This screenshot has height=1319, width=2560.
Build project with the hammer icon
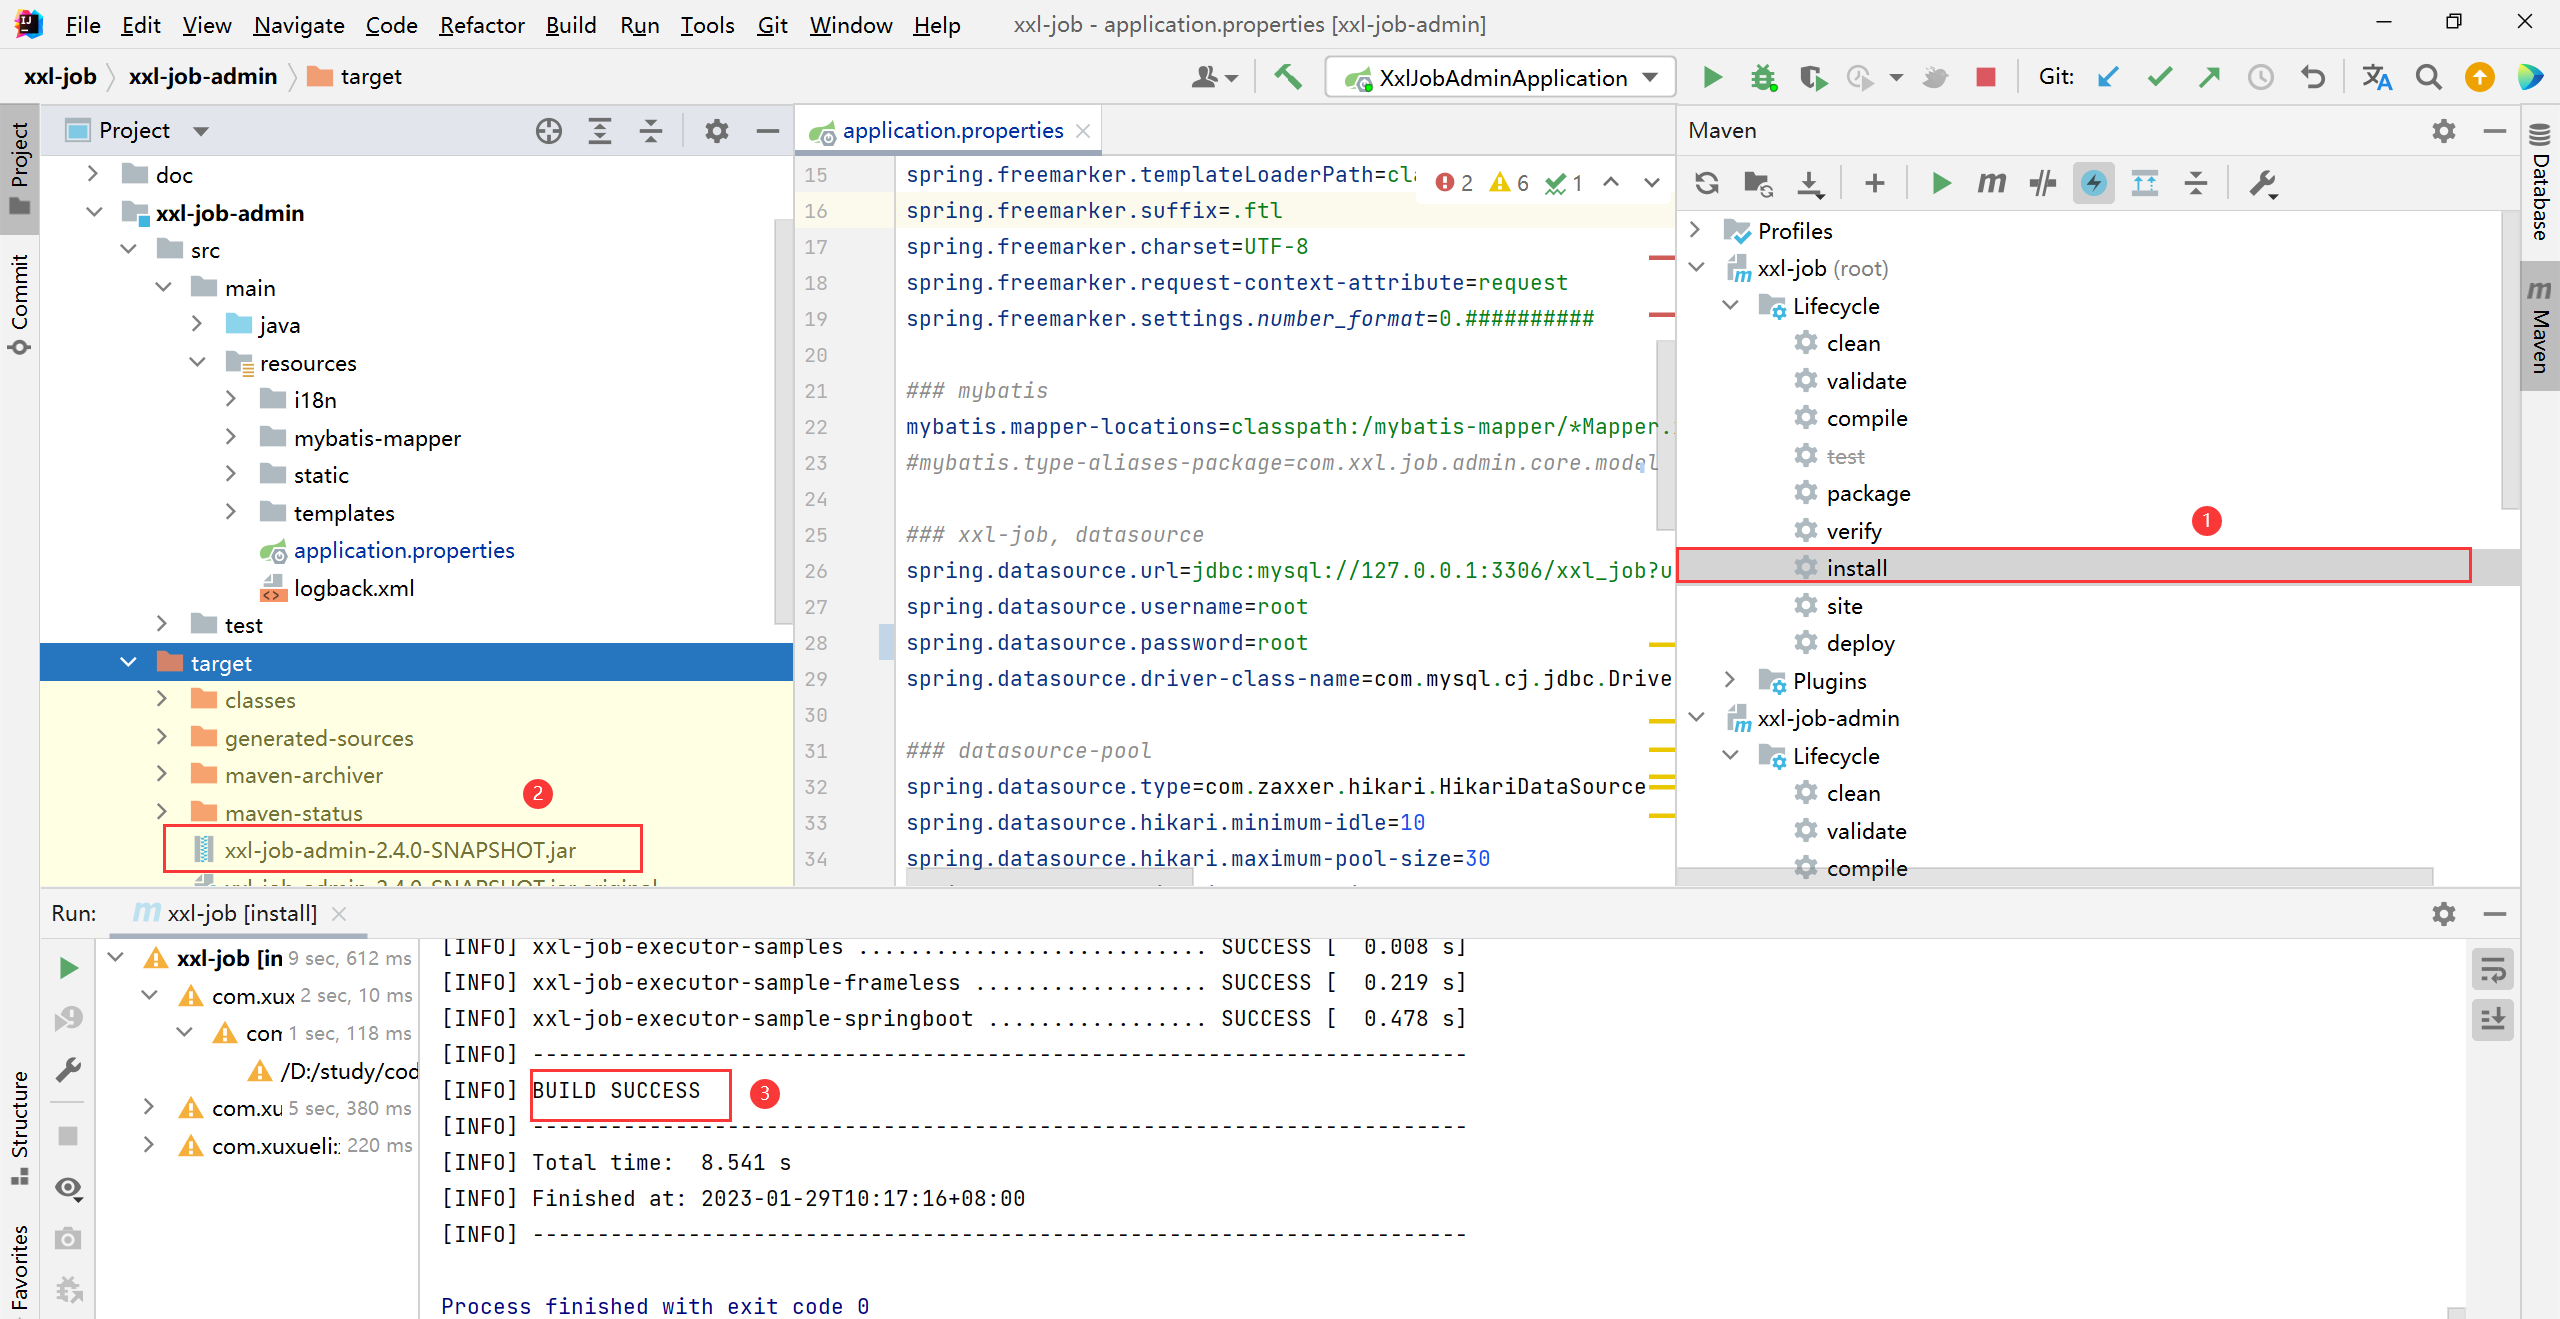point(1288,77)
